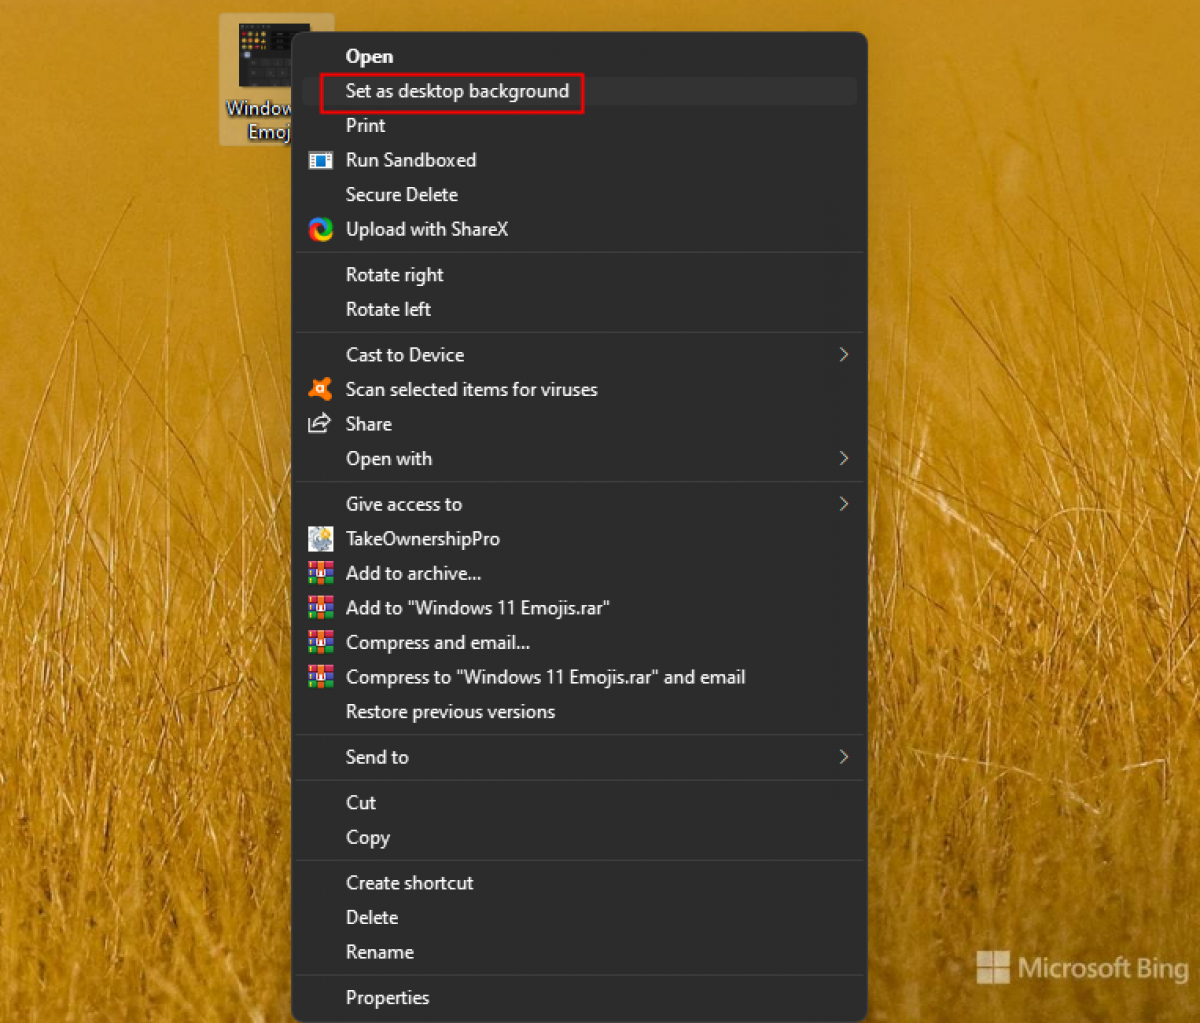This screenshot has width=1200, height=1023.
Task: Click the Microsoft Bing watermark
Action: pos(1083,967)
